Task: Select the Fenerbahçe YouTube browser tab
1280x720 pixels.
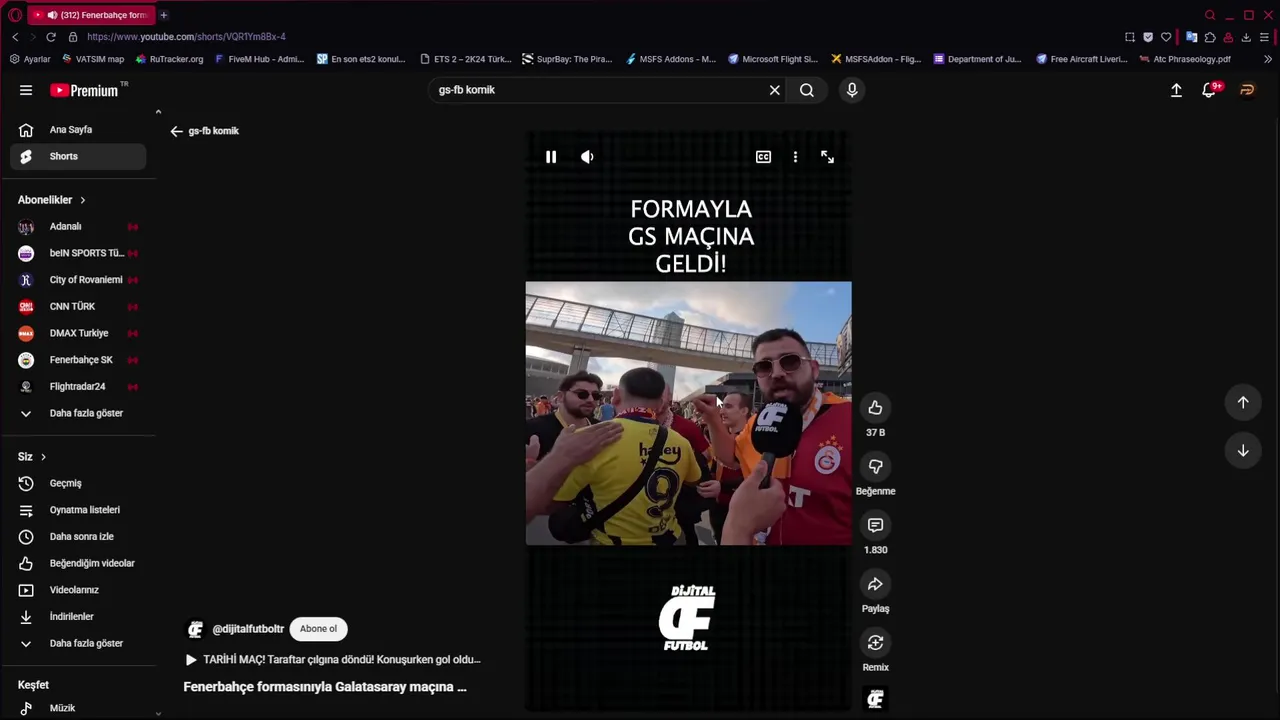Action: coord(90,15)
